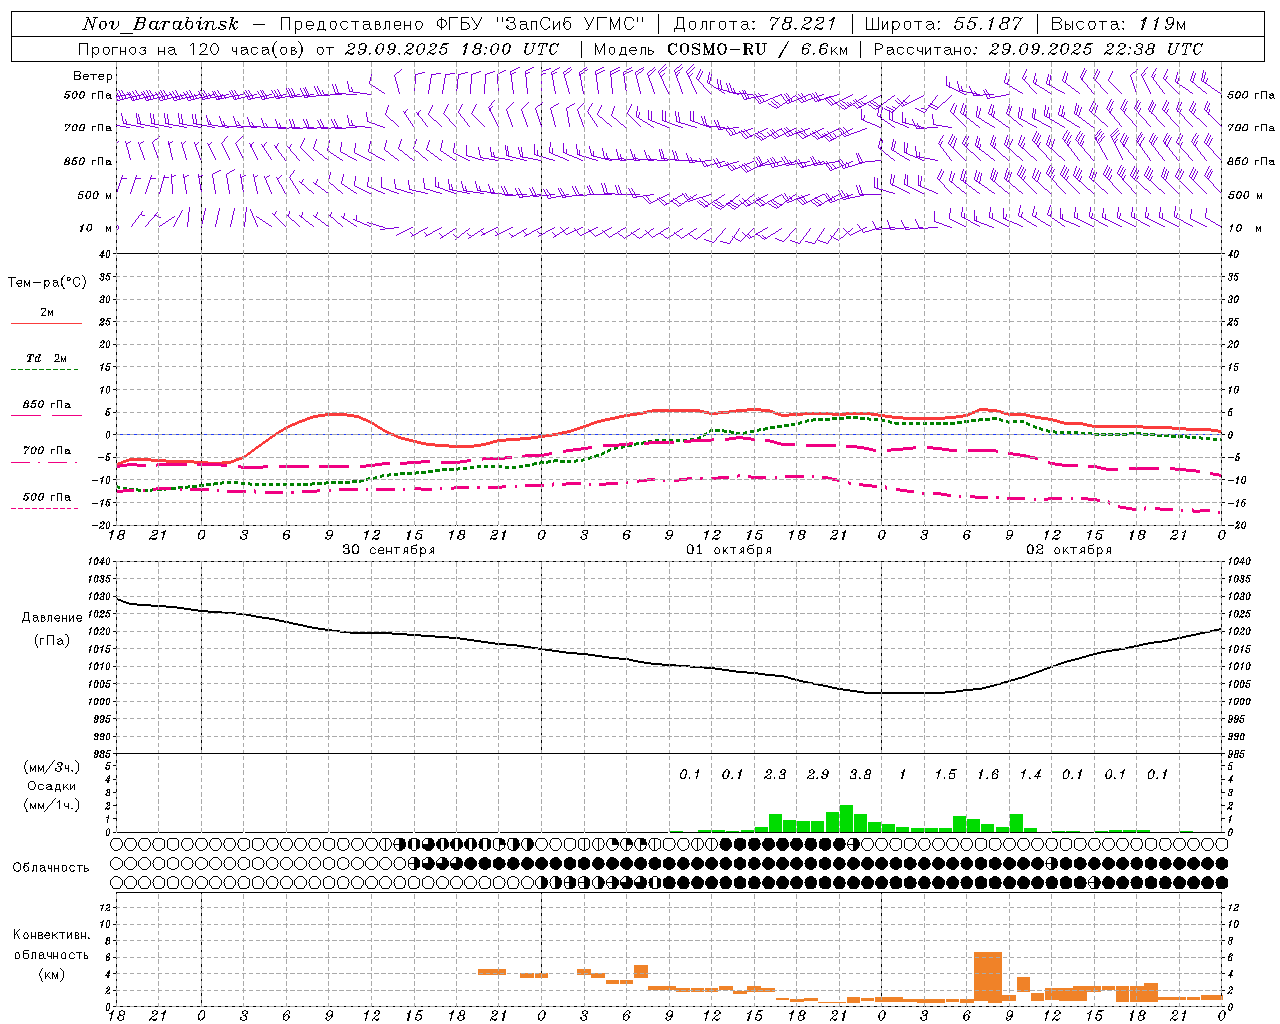
Task: Click the Модель COSMO-RU / 6.6км label
Action: [721, 49]
